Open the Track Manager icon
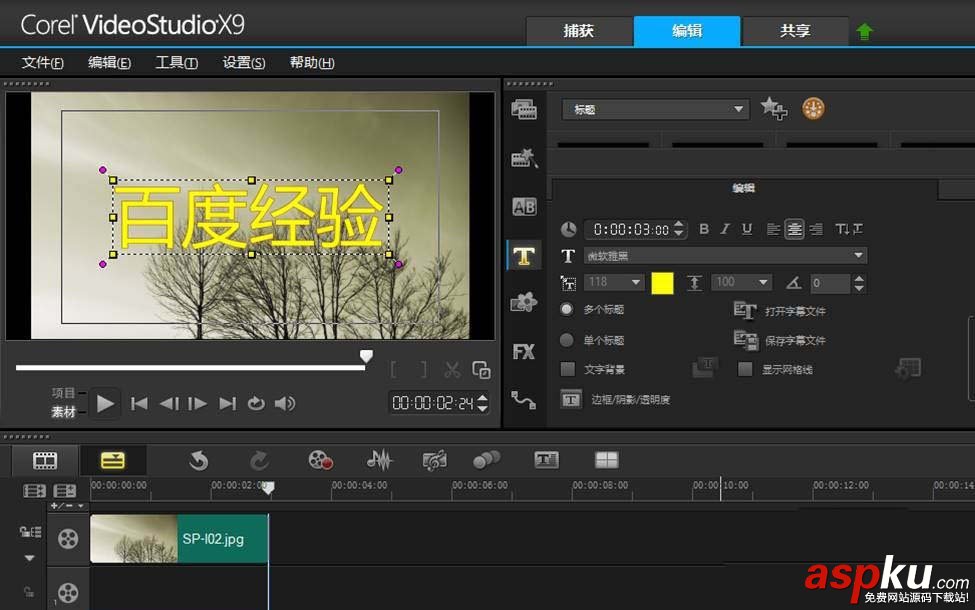975x610 pixels. pyautogui.click(x=605, y=460)
